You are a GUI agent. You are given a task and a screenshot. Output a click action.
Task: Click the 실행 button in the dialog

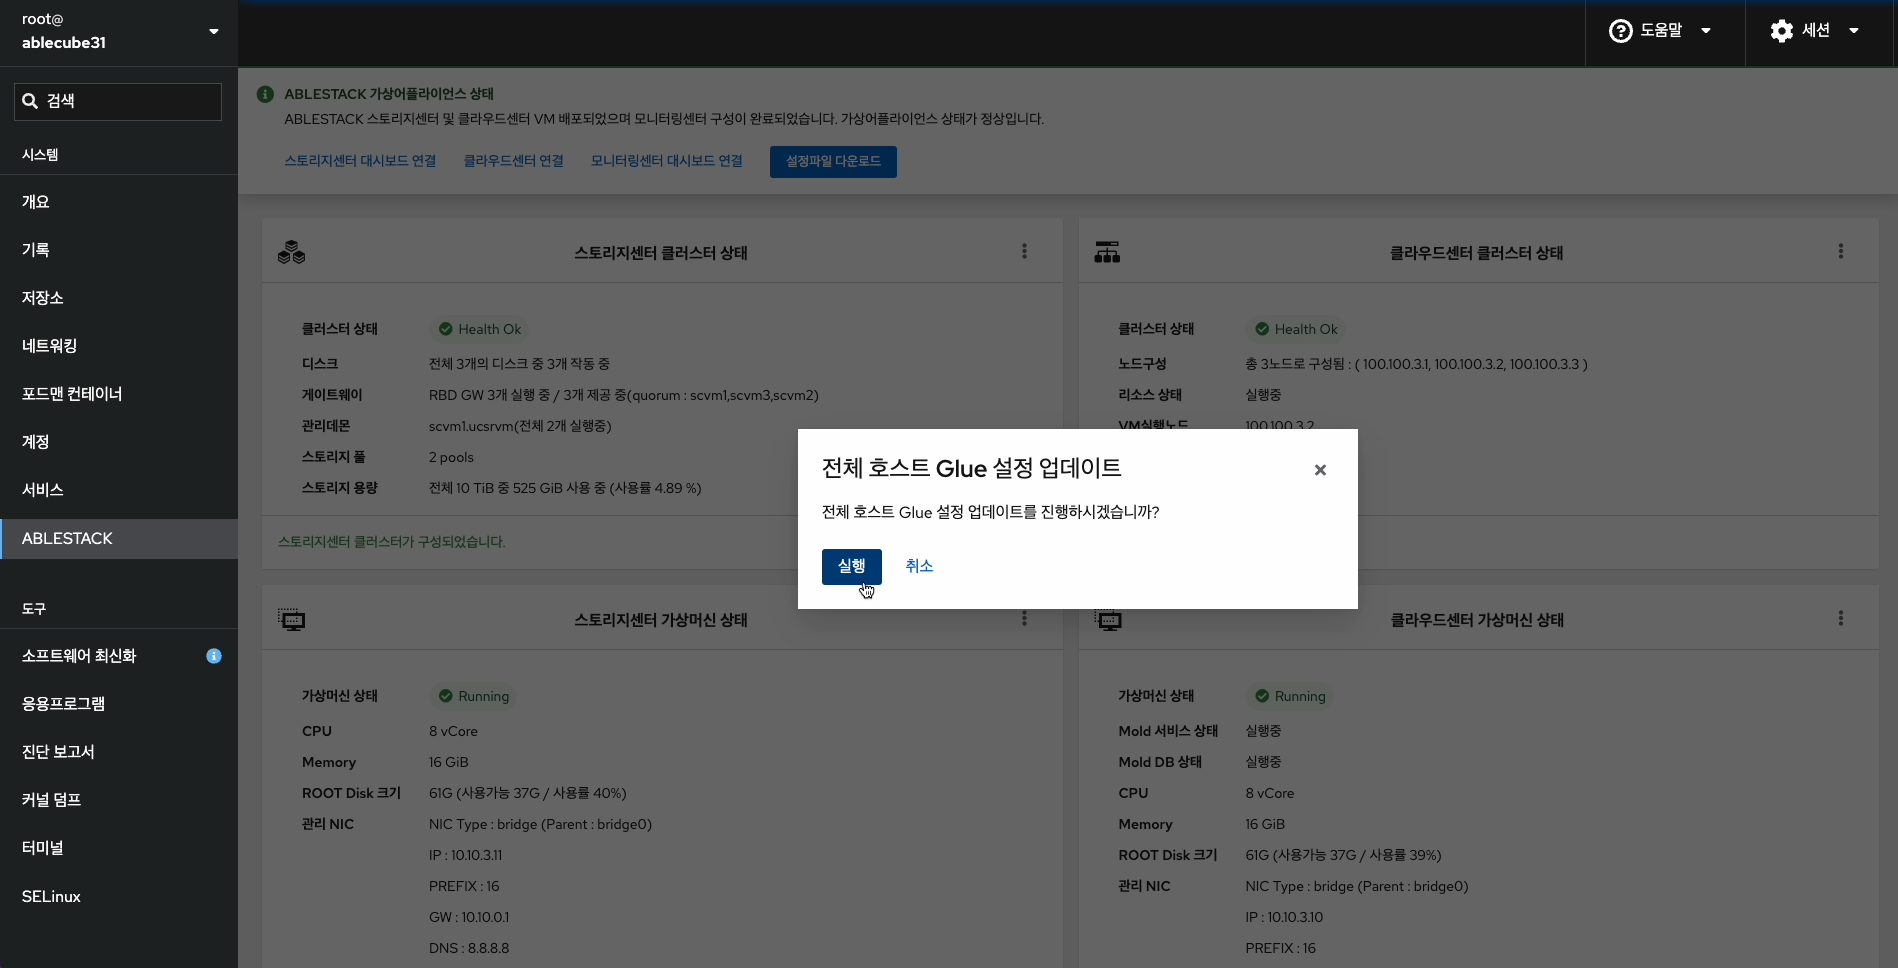point(851,566)
